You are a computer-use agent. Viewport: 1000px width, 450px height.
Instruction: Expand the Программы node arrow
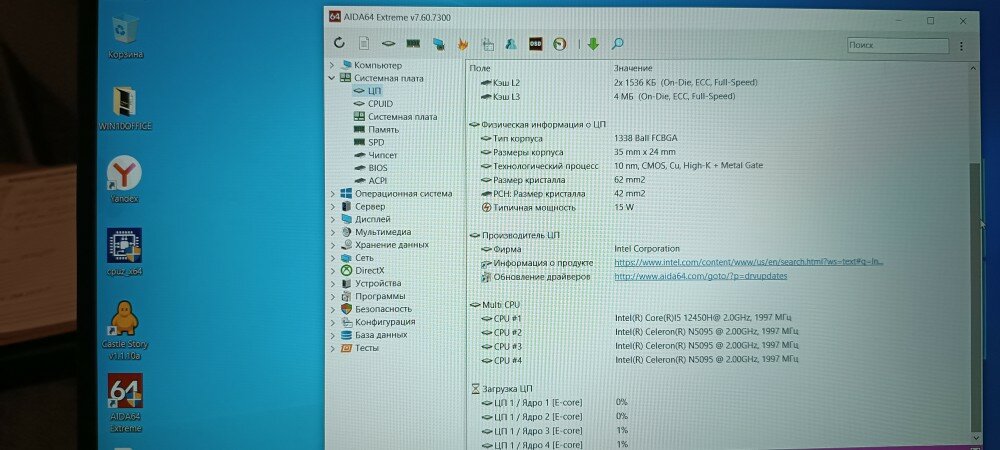click(x=332, y=296)
